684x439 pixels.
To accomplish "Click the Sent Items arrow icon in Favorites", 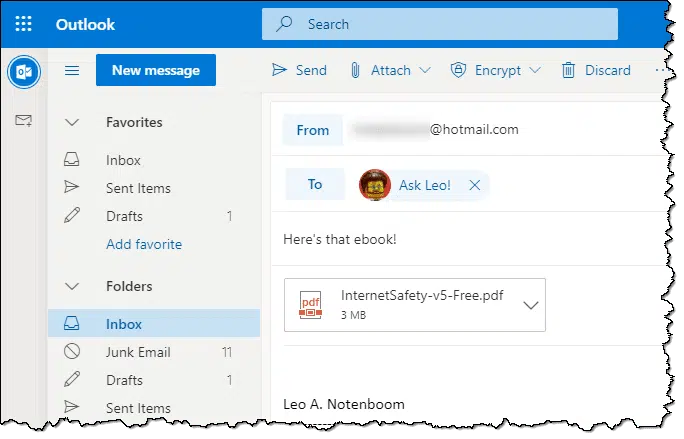I will point(72,187).
